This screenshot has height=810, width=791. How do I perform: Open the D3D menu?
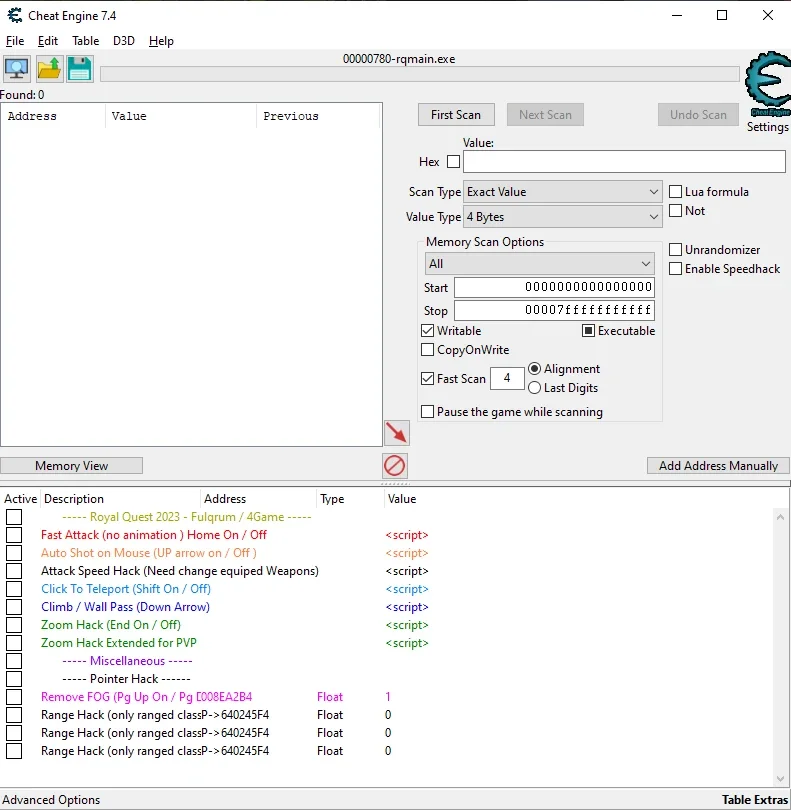[x=124, y=41]
